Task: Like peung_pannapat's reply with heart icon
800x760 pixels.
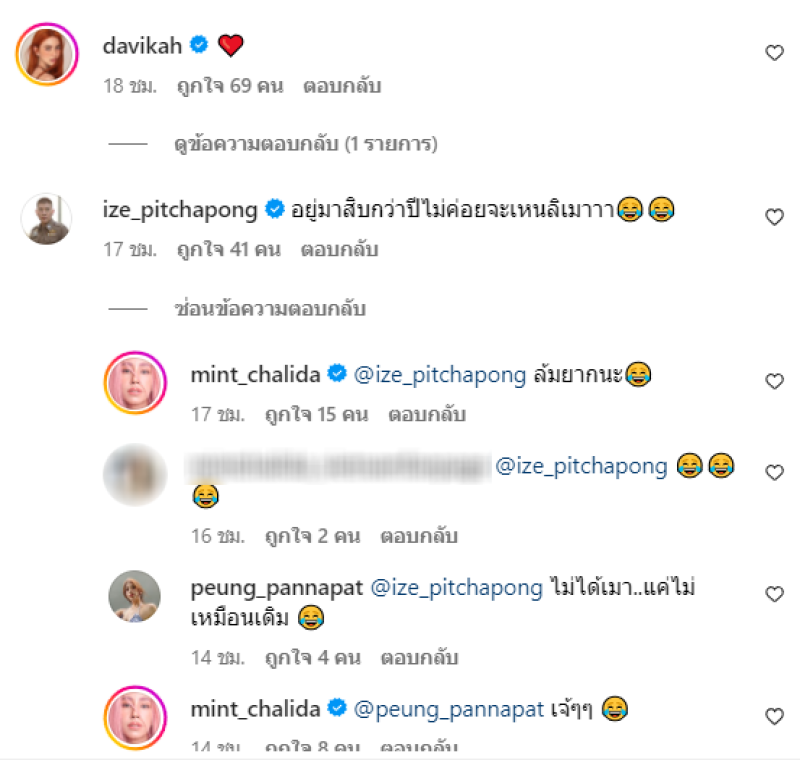Action: pyautogui.click(x=774, y=594)
